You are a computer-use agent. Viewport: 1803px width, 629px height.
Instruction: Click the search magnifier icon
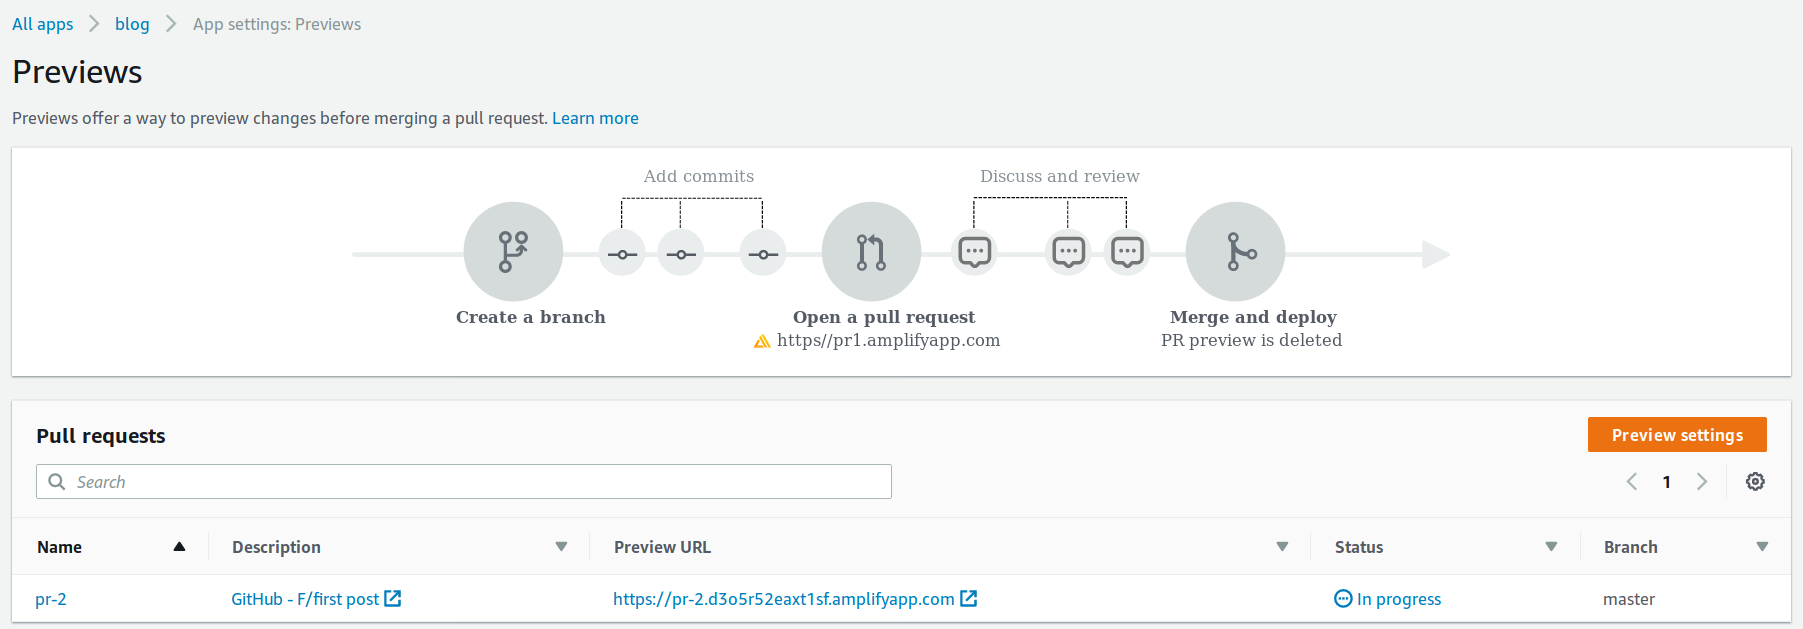[57, 481]
